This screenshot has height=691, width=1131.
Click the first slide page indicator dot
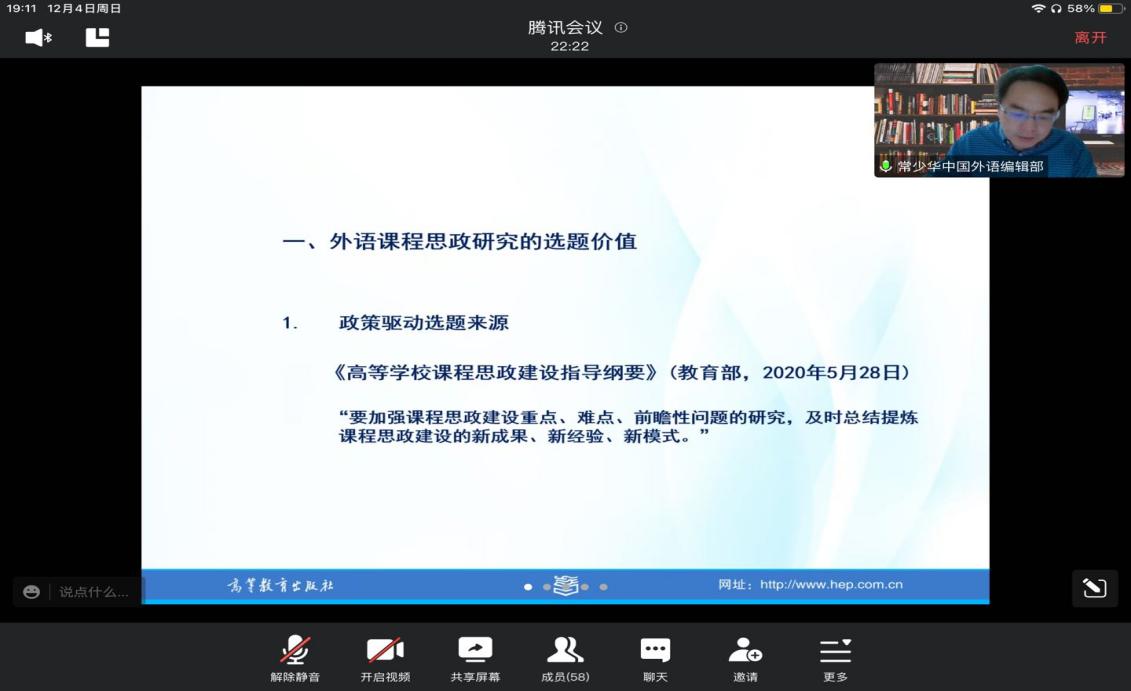[x=528, y=587]
